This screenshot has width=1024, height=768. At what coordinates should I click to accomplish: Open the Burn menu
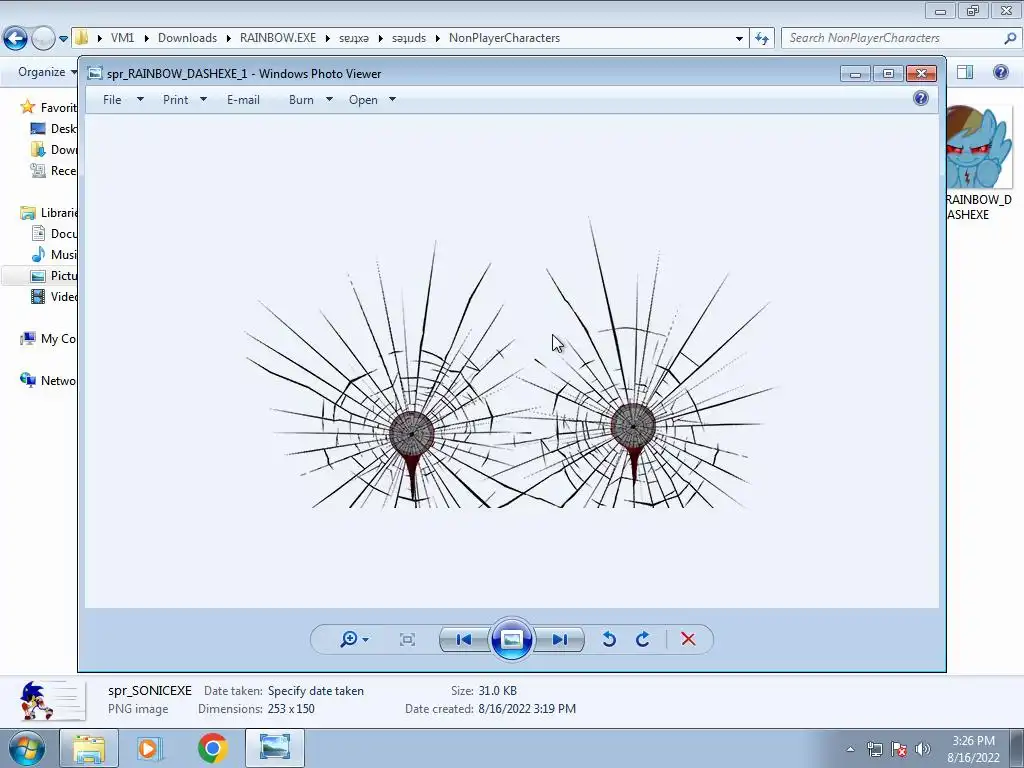pyautogui.click(x=301, y=100)
